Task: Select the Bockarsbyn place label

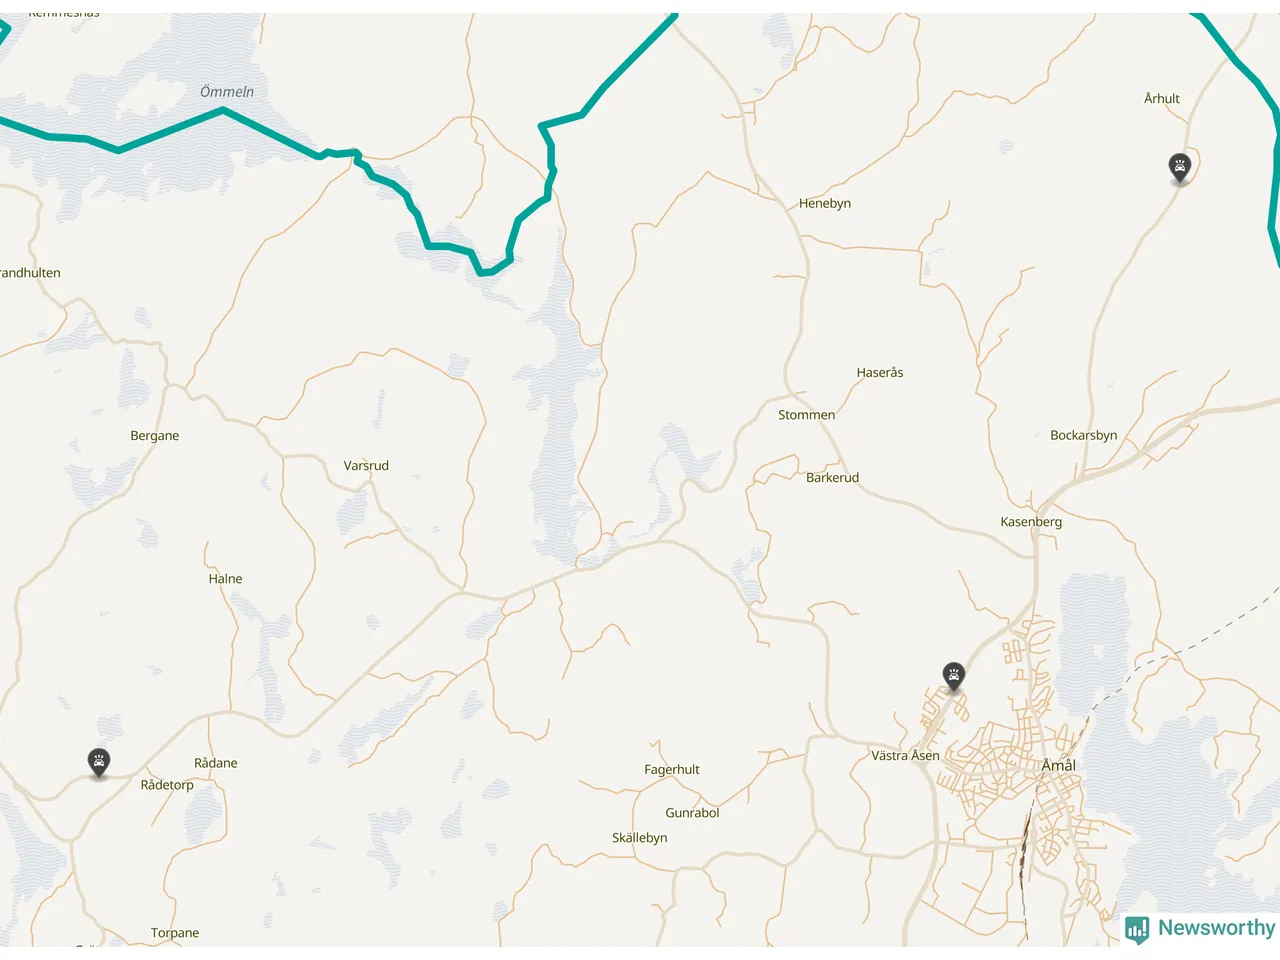Action: 1084,436
